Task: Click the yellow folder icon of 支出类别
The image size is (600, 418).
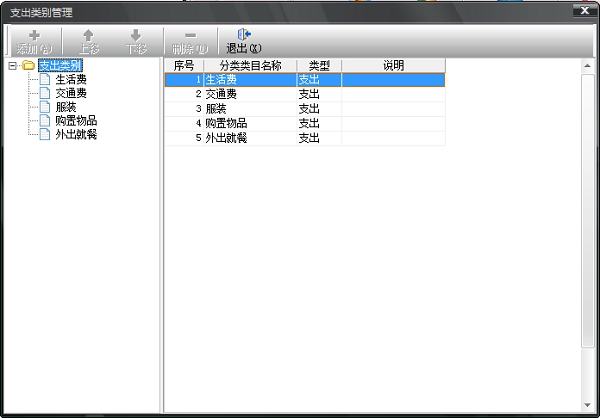Action: pyautogui.click(x=29, y=65)
